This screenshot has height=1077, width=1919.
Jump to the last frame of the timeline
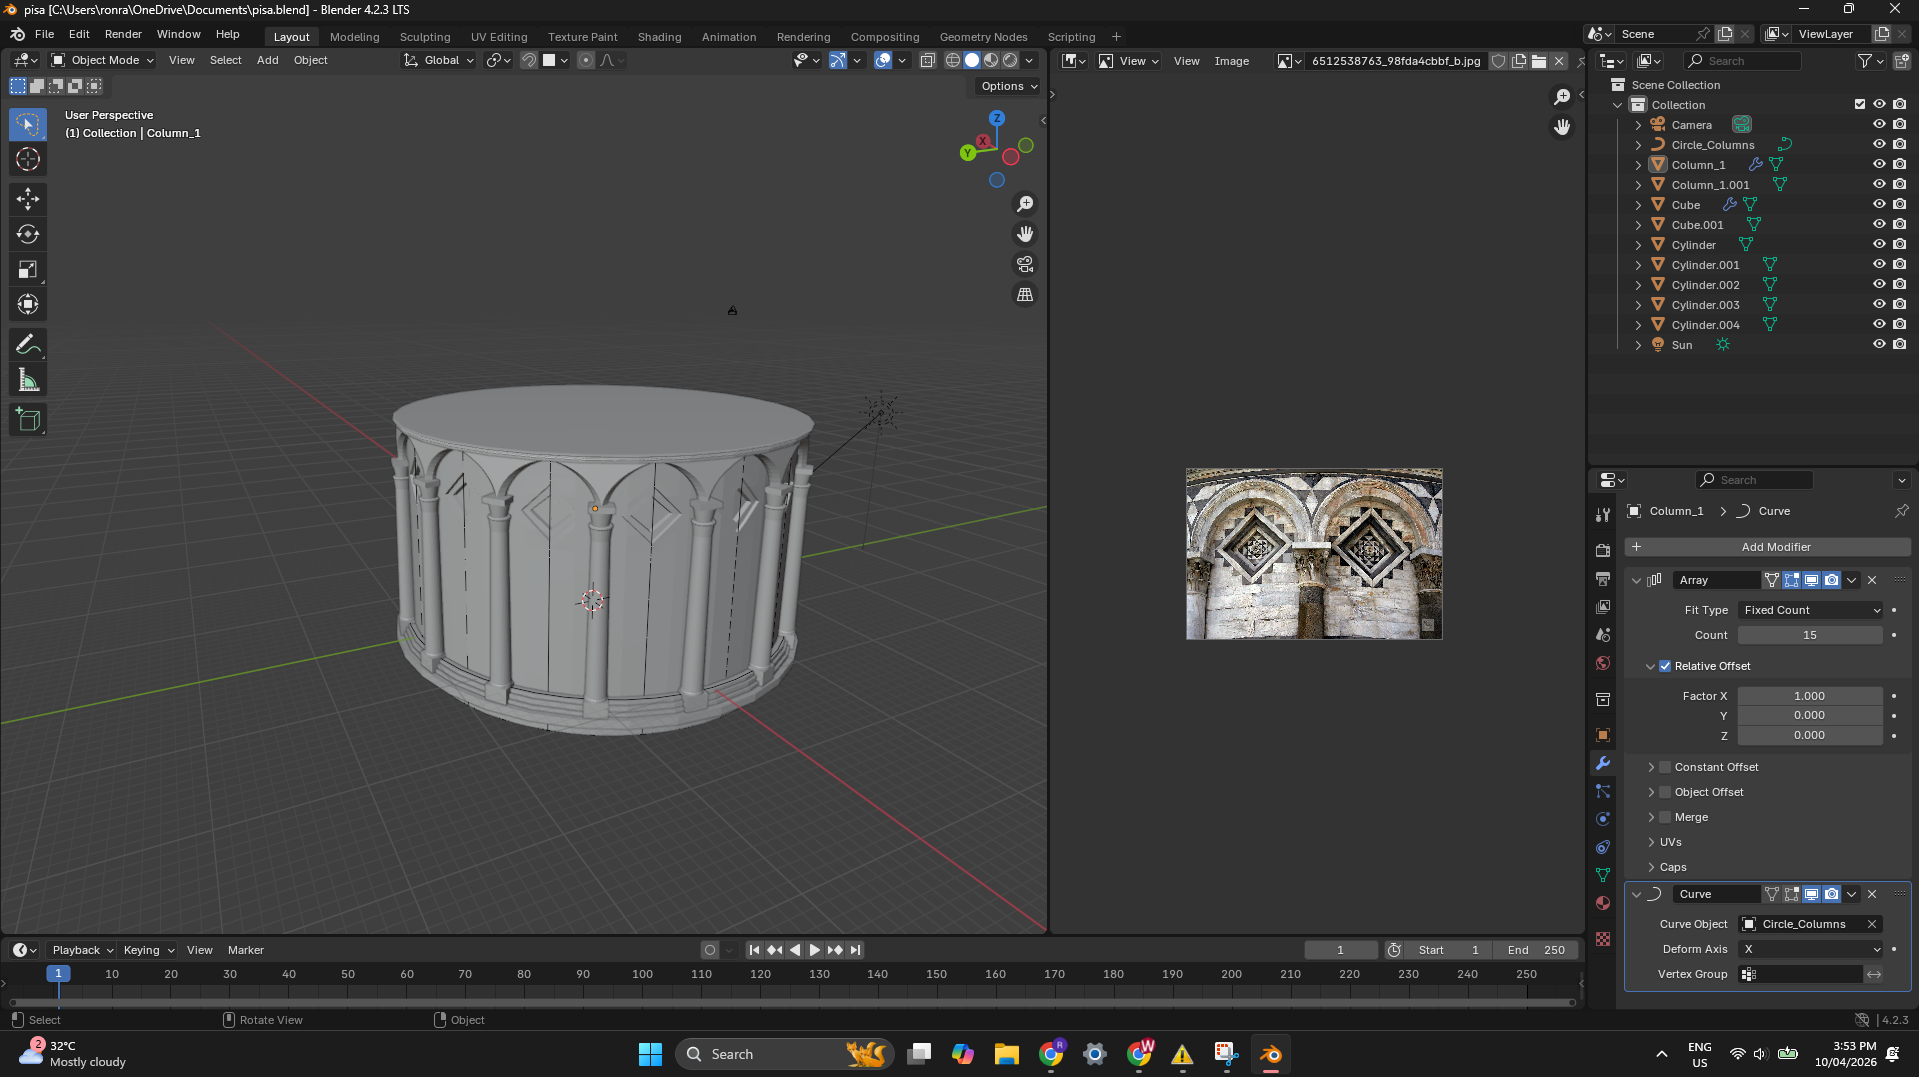point(855,950)
